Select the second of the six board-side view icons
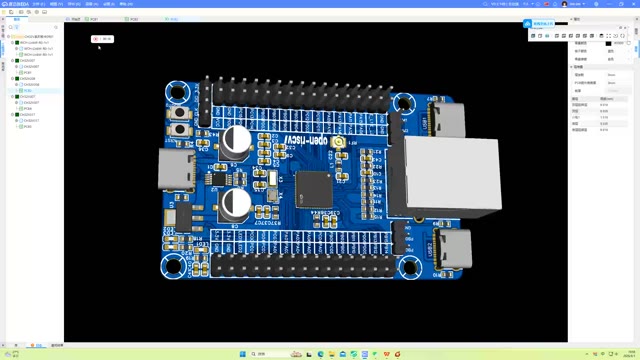Screen dimensions: 640x360 564,36
